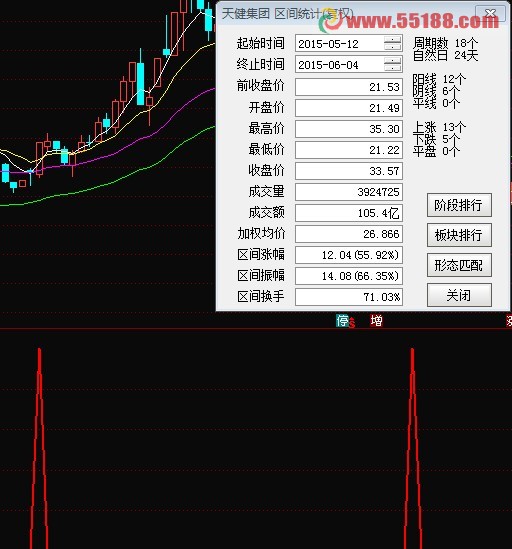Click the left red indicator spike peak
Viewport: 512px width, 549px height.
(39, 350)
